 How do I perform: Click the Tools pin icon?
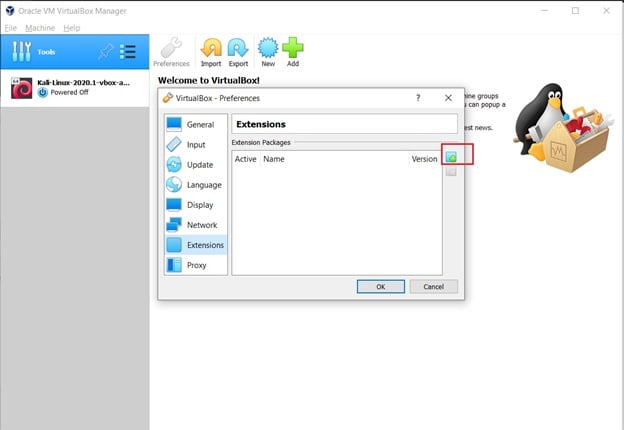point(105,52)
